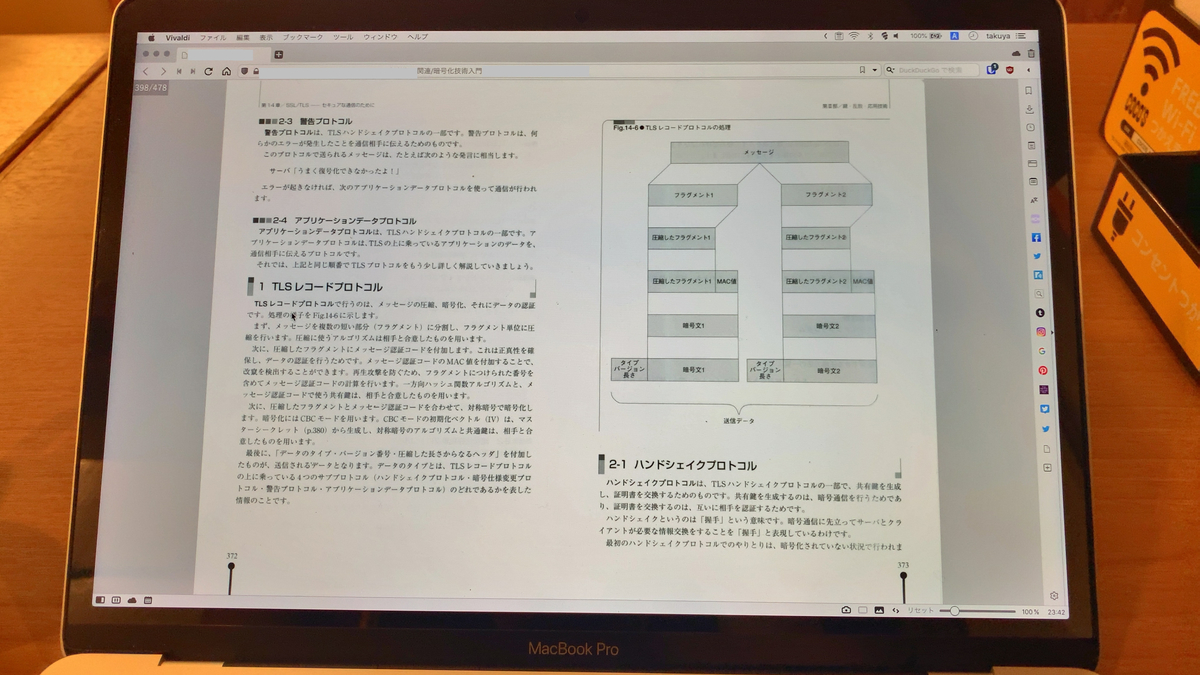Toggle the side panel visibility

(100, 600)
